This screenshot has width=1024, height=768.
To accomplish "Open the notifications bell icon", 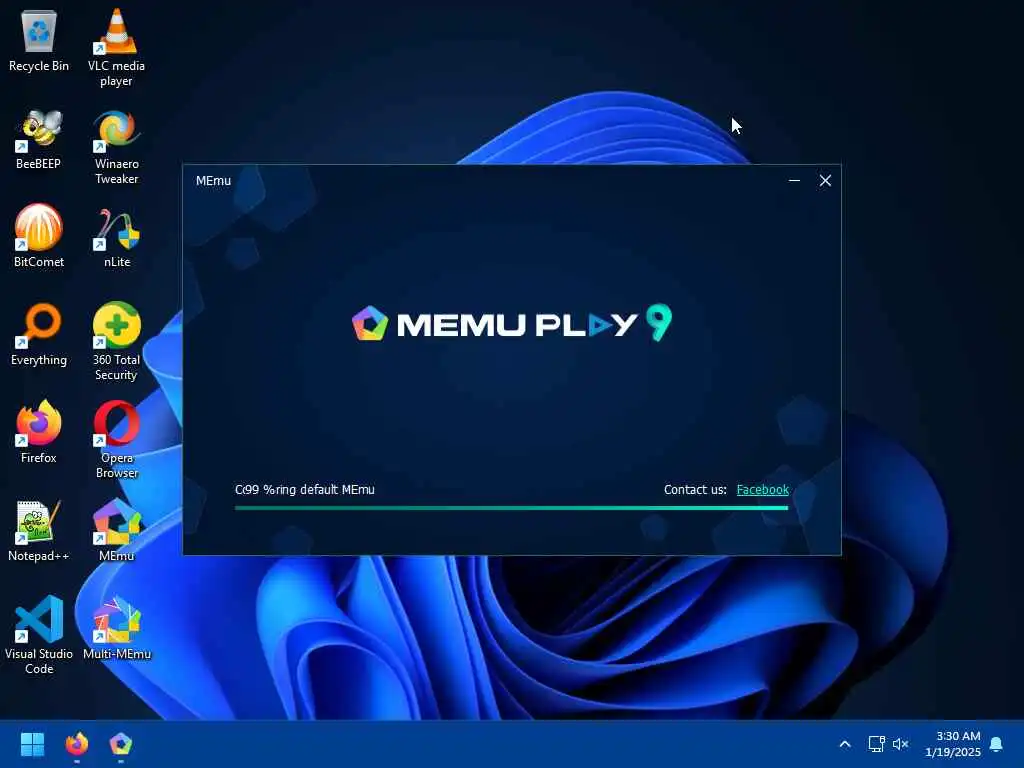I will tap(996, 744).
